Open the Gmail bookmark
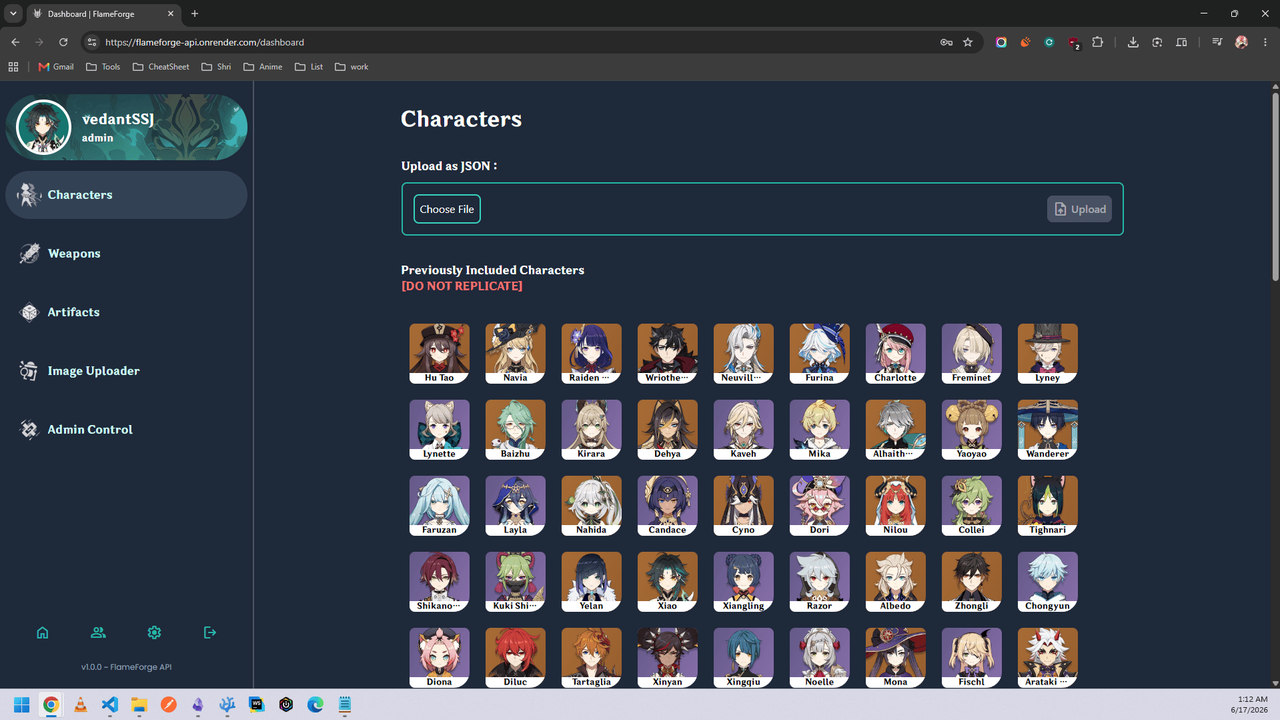This screenshot has height=720, width=1280. coord(56,67)
